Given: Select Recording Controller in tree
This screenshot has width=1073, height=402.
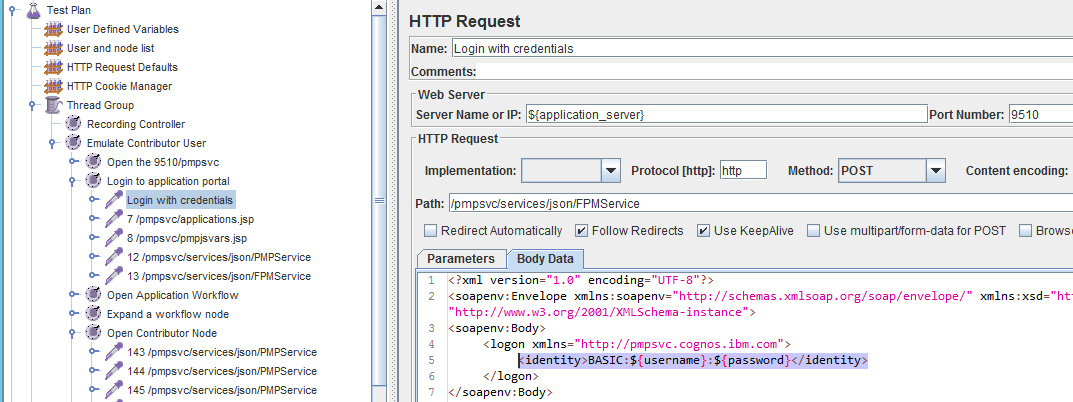Looking at the screenshot, I should (135, 124).
